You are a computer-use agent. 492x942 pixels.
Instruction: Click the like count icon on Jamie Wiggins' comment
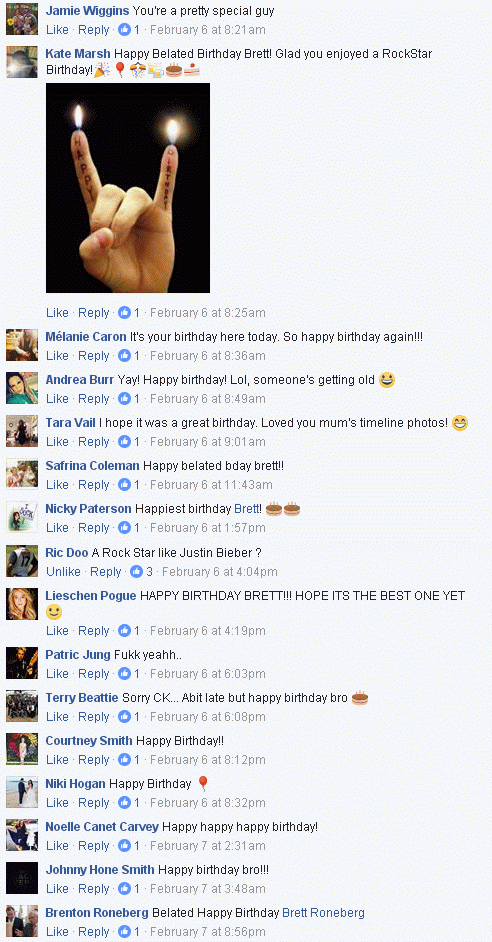point(124,29)
